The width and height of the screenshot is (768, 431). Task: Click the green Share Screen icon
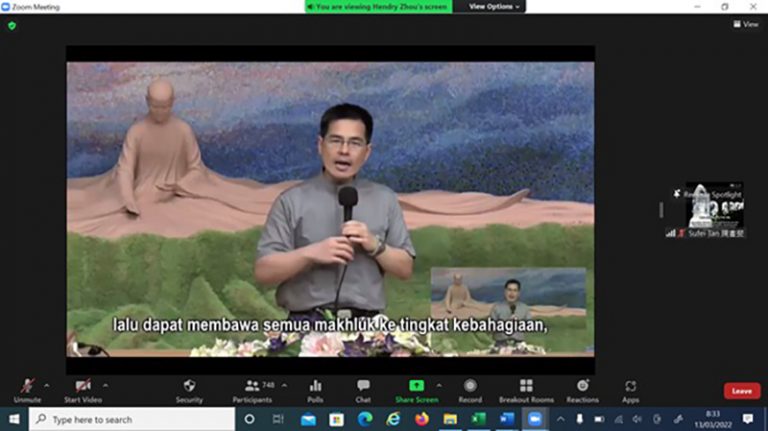[x=416, y=386]
